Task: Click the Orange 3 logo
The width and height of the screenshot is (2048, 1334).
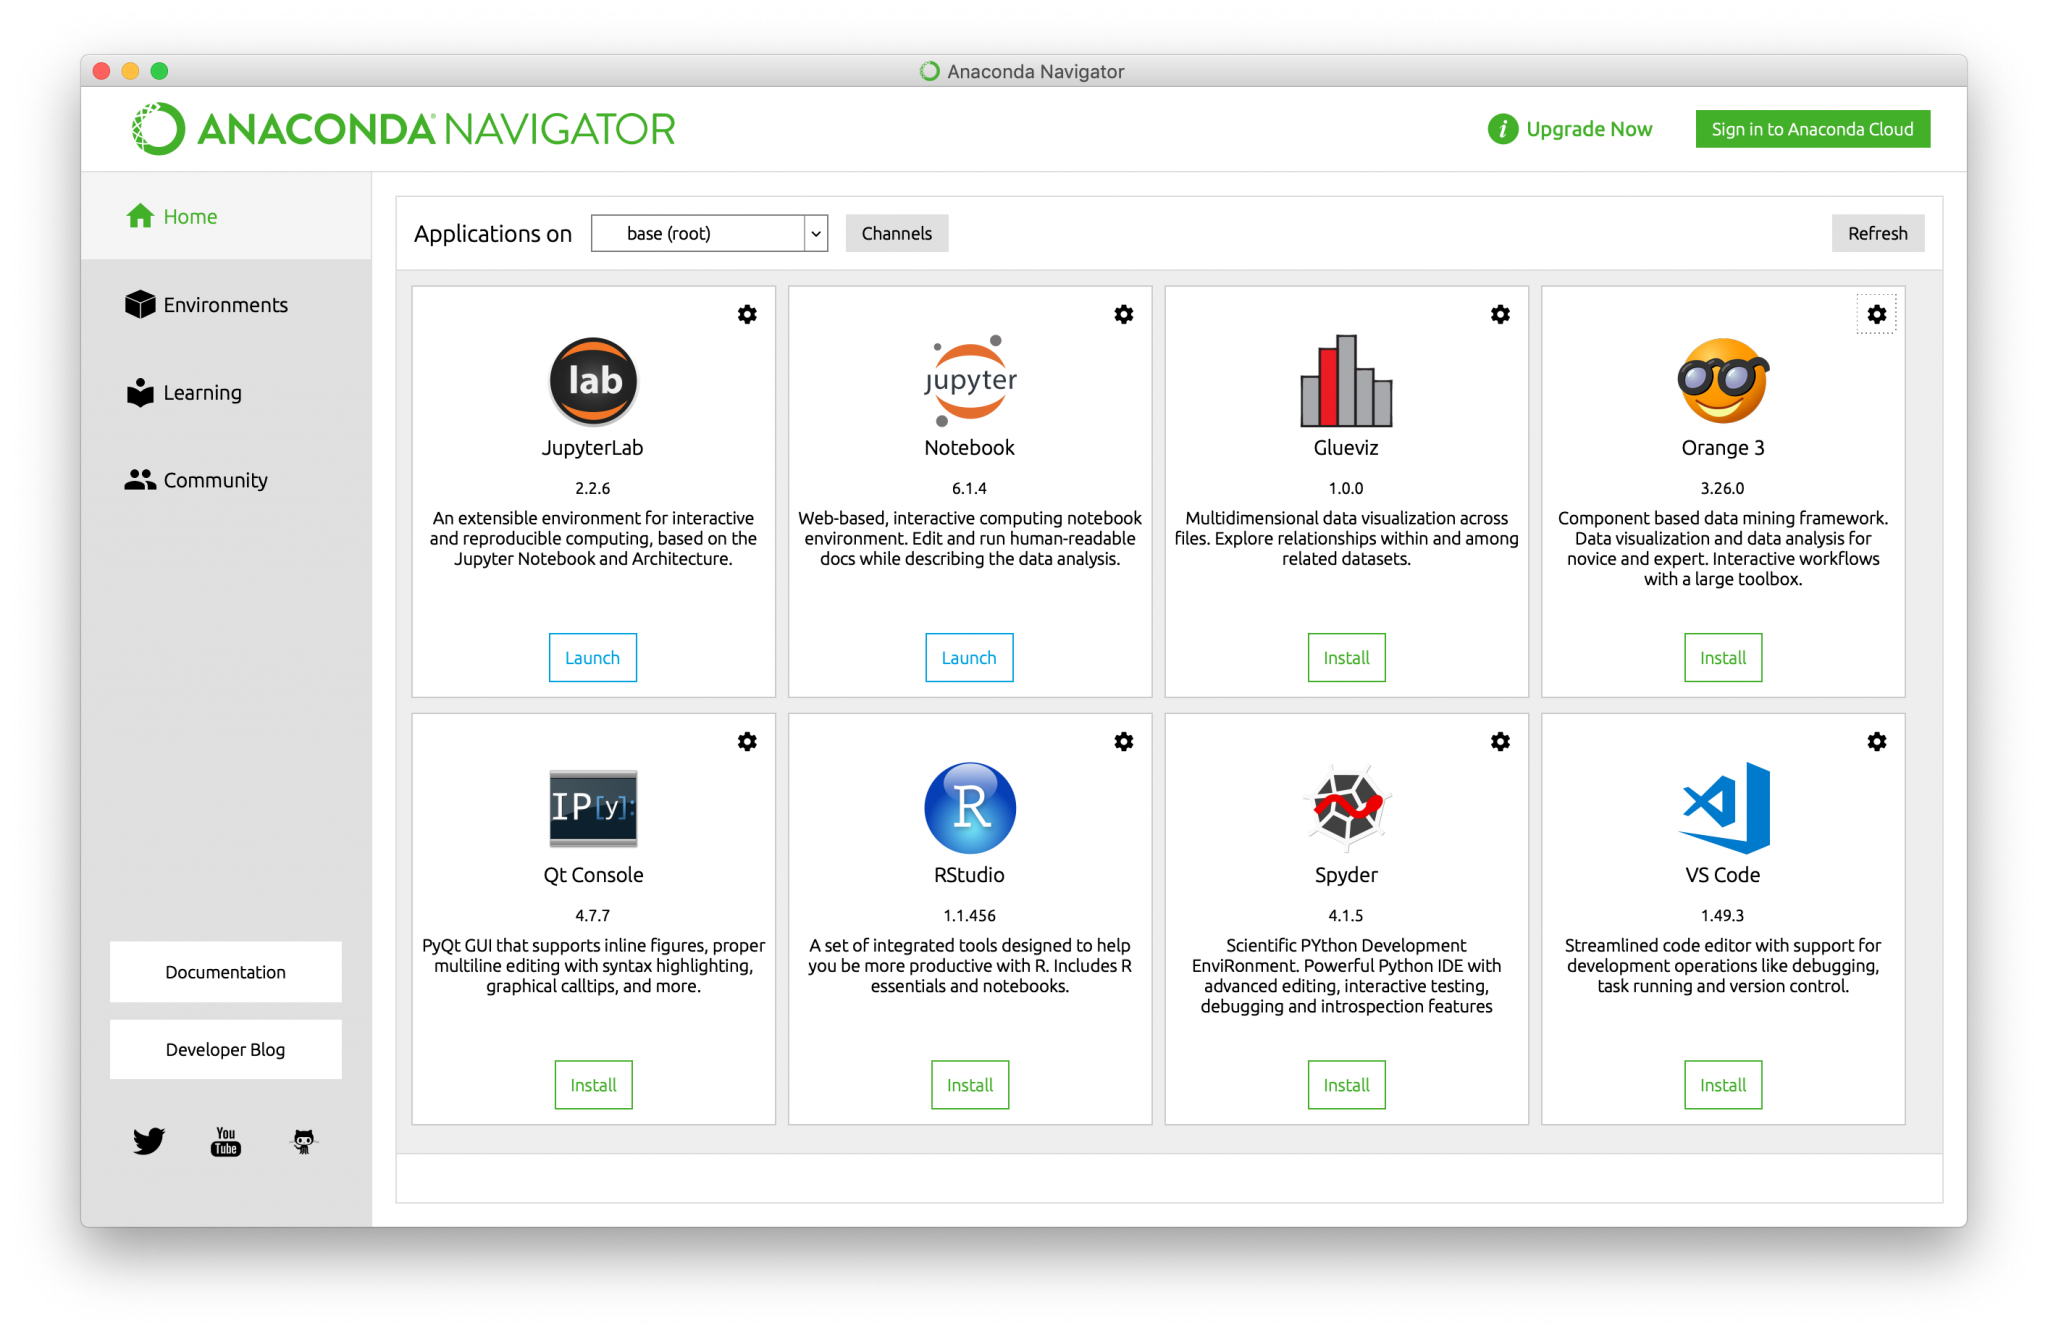Action: (x=1723, y=381)
